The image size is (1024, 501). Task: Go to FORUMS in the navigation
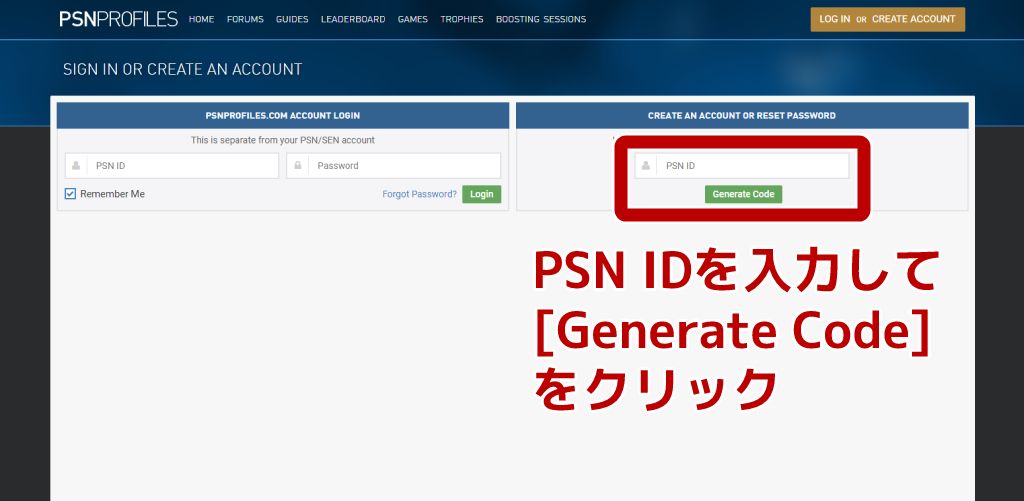(245, 20)
